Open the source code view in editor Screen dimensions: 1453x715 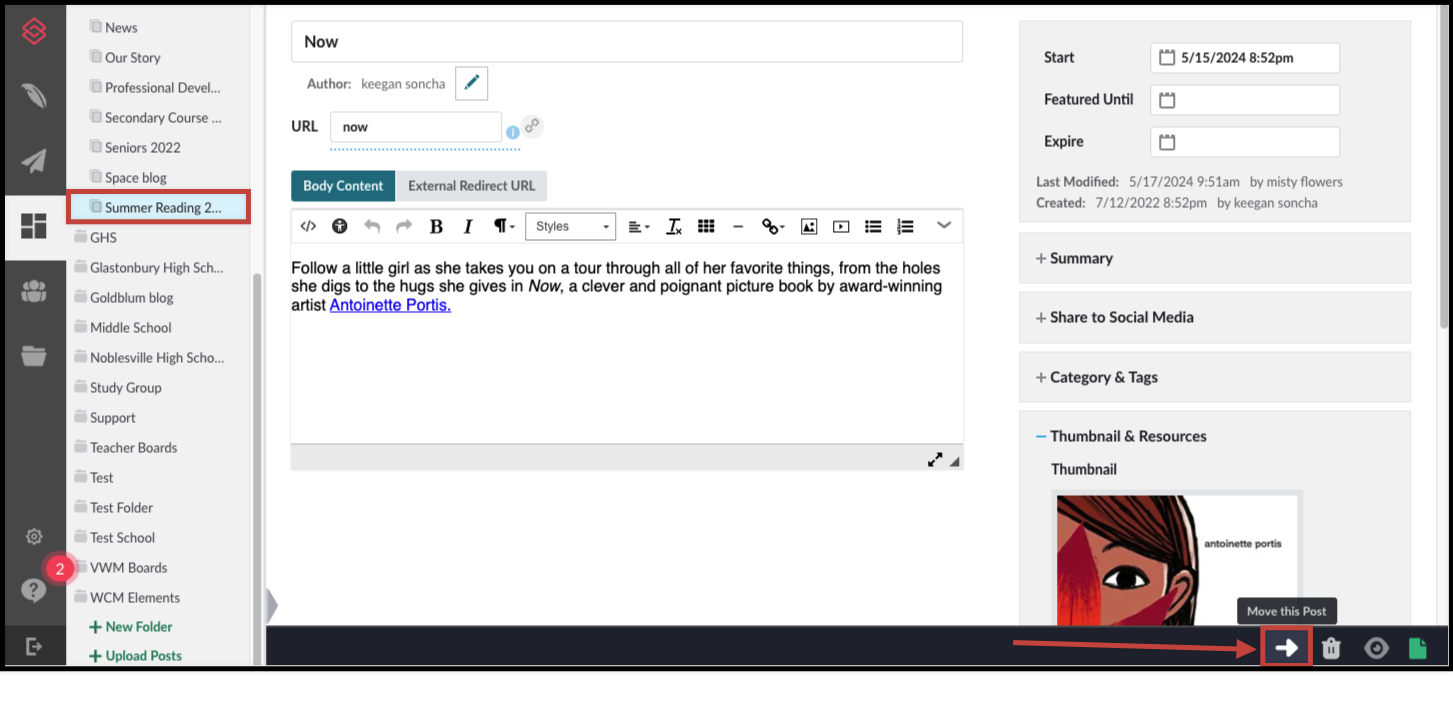[x=308, y=227]
